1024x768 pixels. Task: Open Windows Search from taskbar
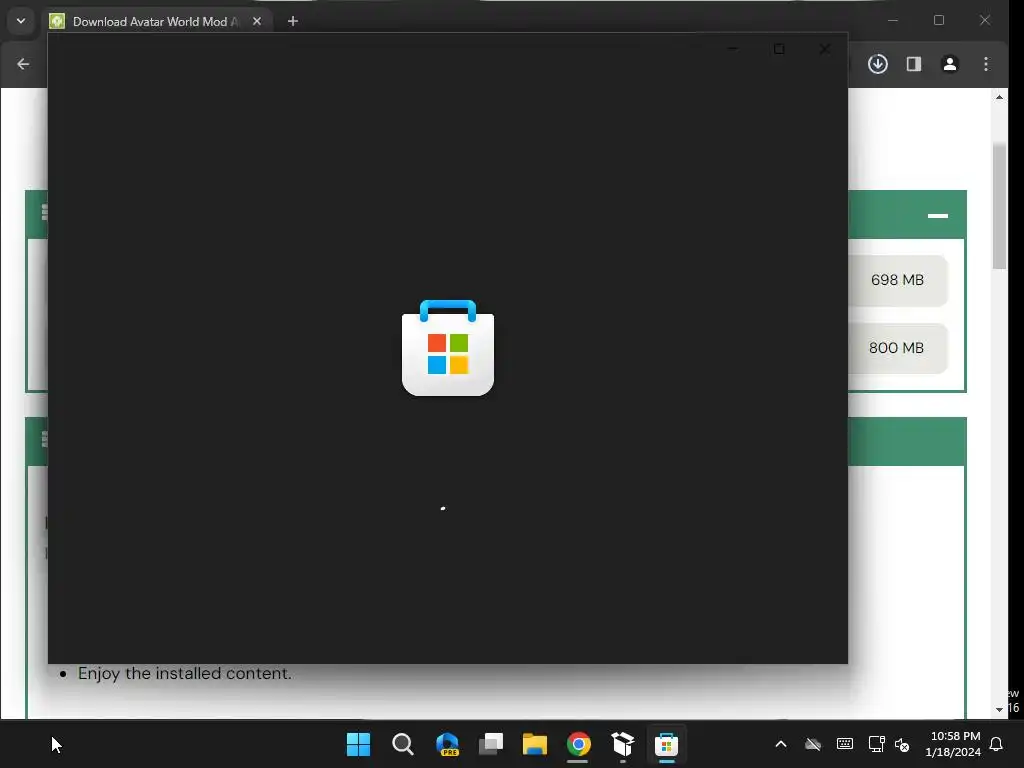pos(403,744)
